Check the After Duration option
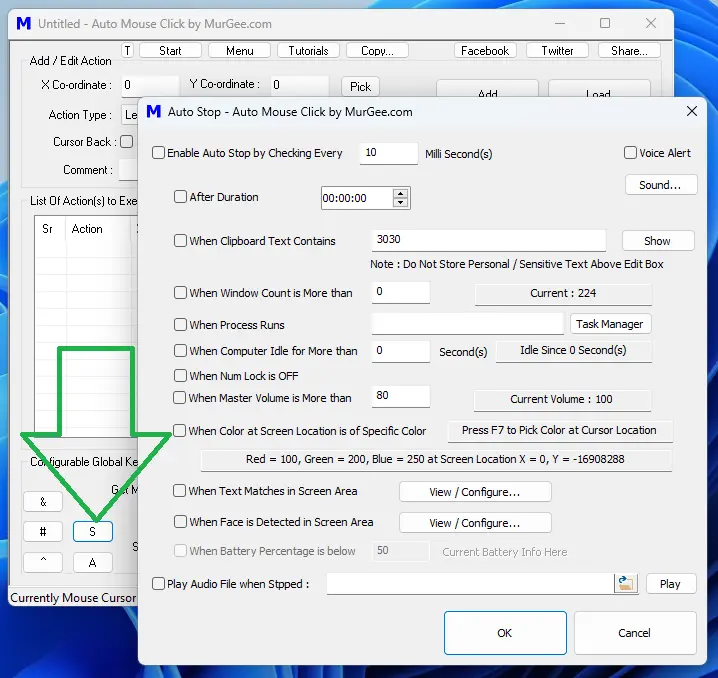This screenshot has height=678, width=718. click(x=180, y=197)
